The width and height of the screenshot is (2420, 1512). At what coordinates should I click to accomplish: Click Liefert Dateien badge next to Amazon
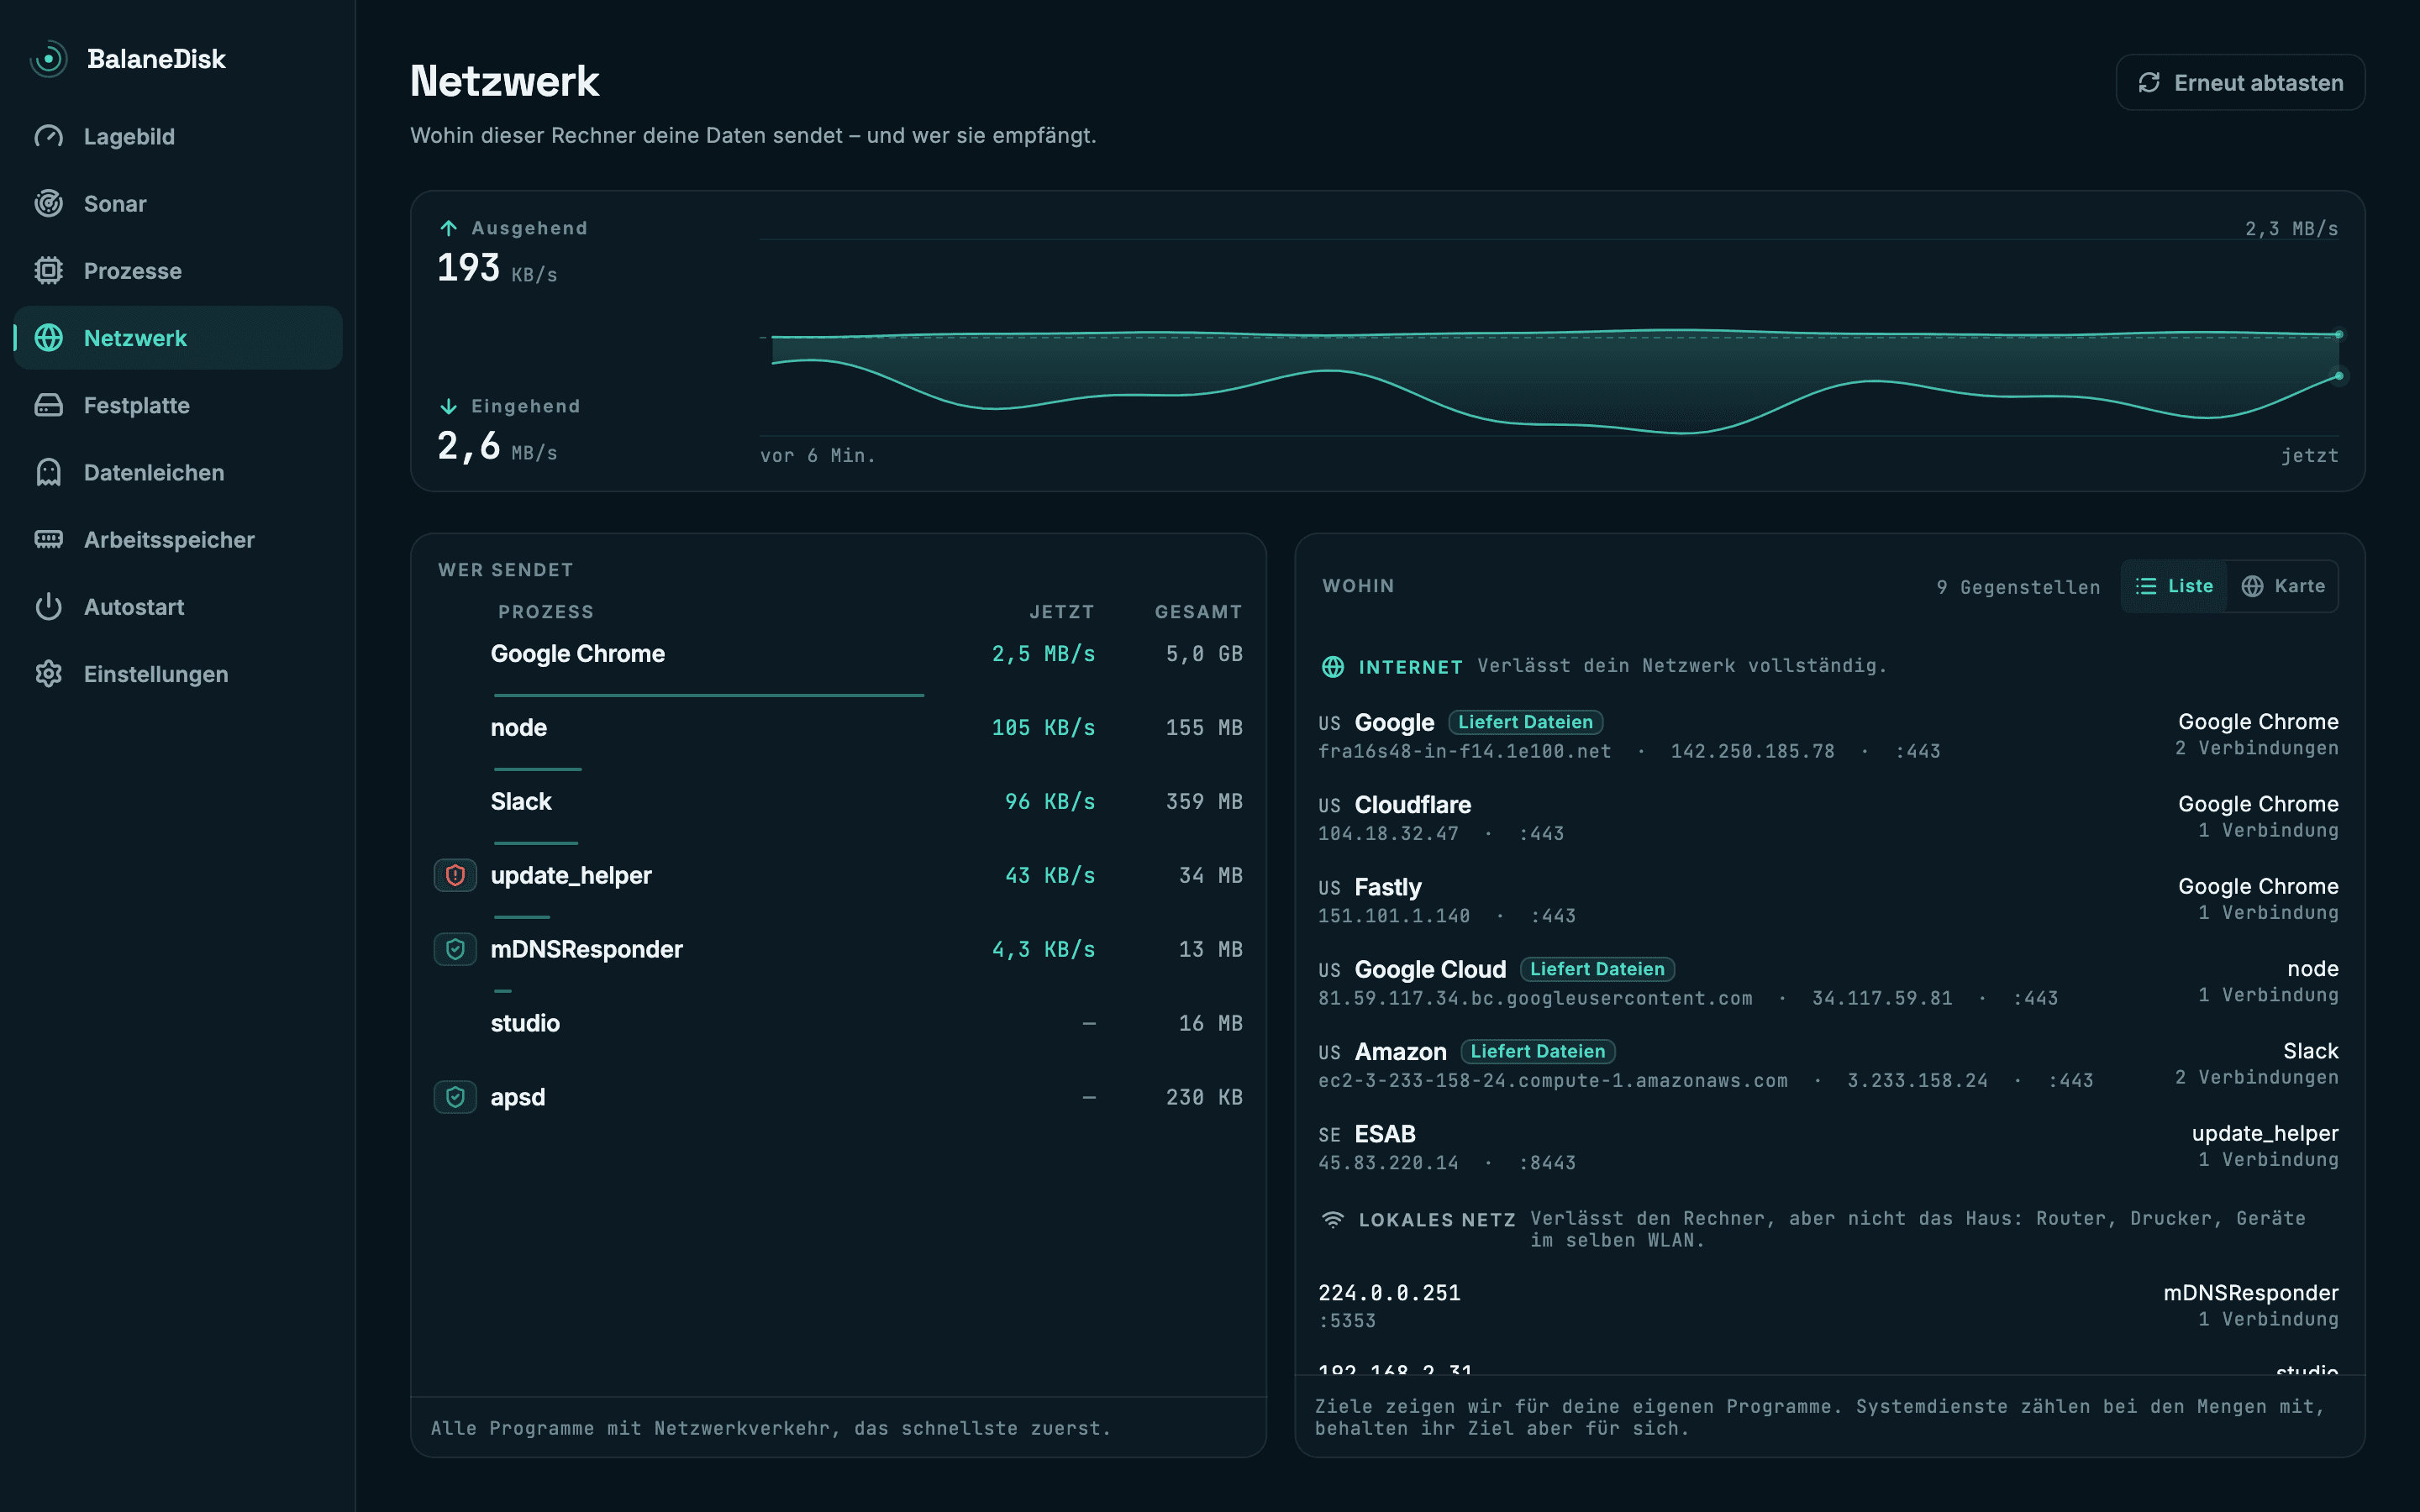[x=1538, y=1051]
